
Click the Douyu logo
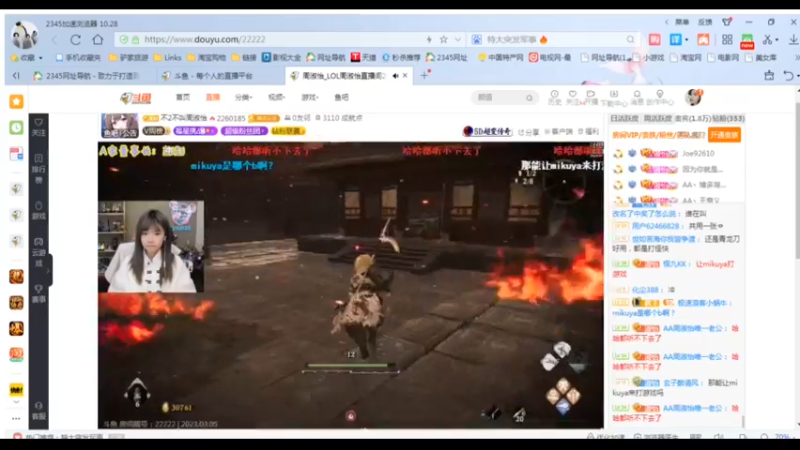pyautogui.click(x=136, y=97)
